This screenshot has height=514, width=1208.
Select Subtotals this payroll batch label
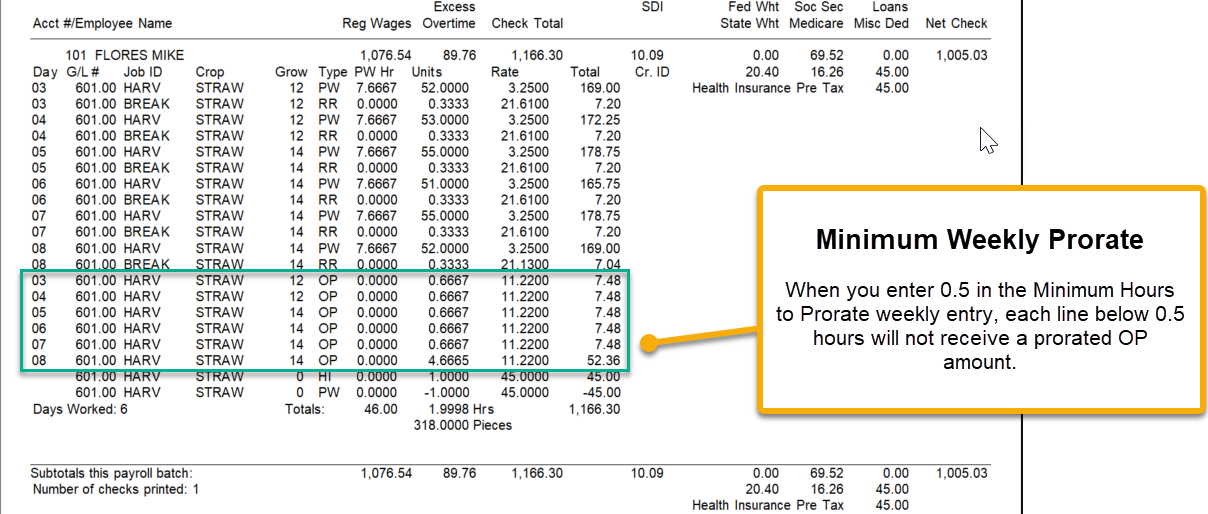[x=111, y=473]
